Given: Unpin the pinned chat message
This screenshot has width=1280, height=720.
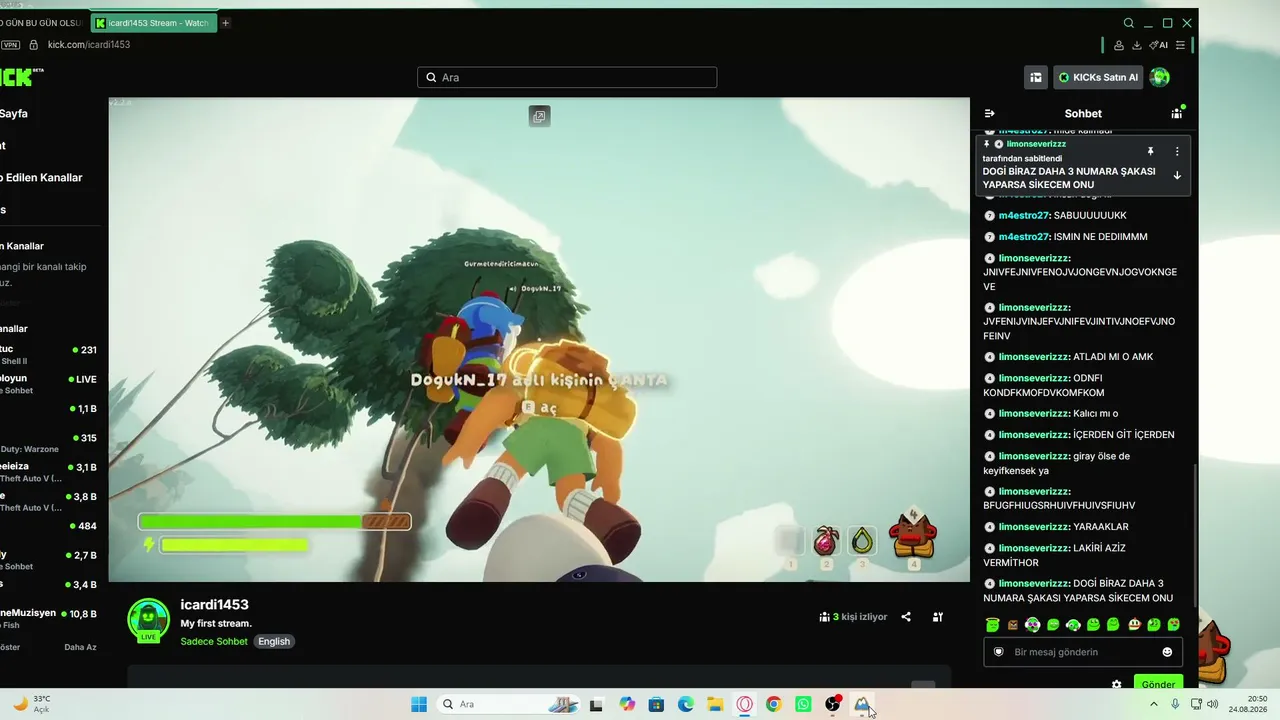Looking at the screenshot, I should click(1150, 151).
